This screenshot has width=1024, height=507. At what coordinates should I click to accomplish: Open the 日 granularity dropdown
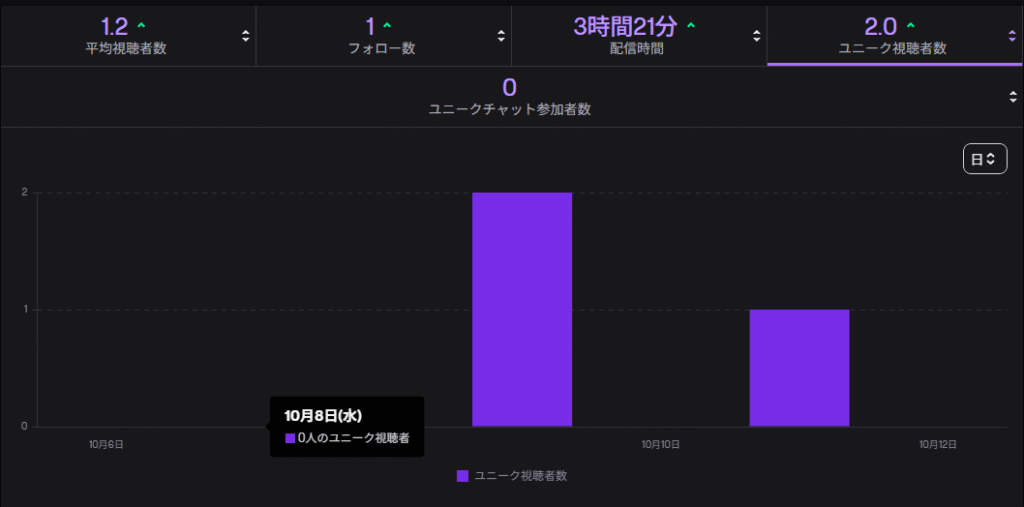tap(984, 159)
